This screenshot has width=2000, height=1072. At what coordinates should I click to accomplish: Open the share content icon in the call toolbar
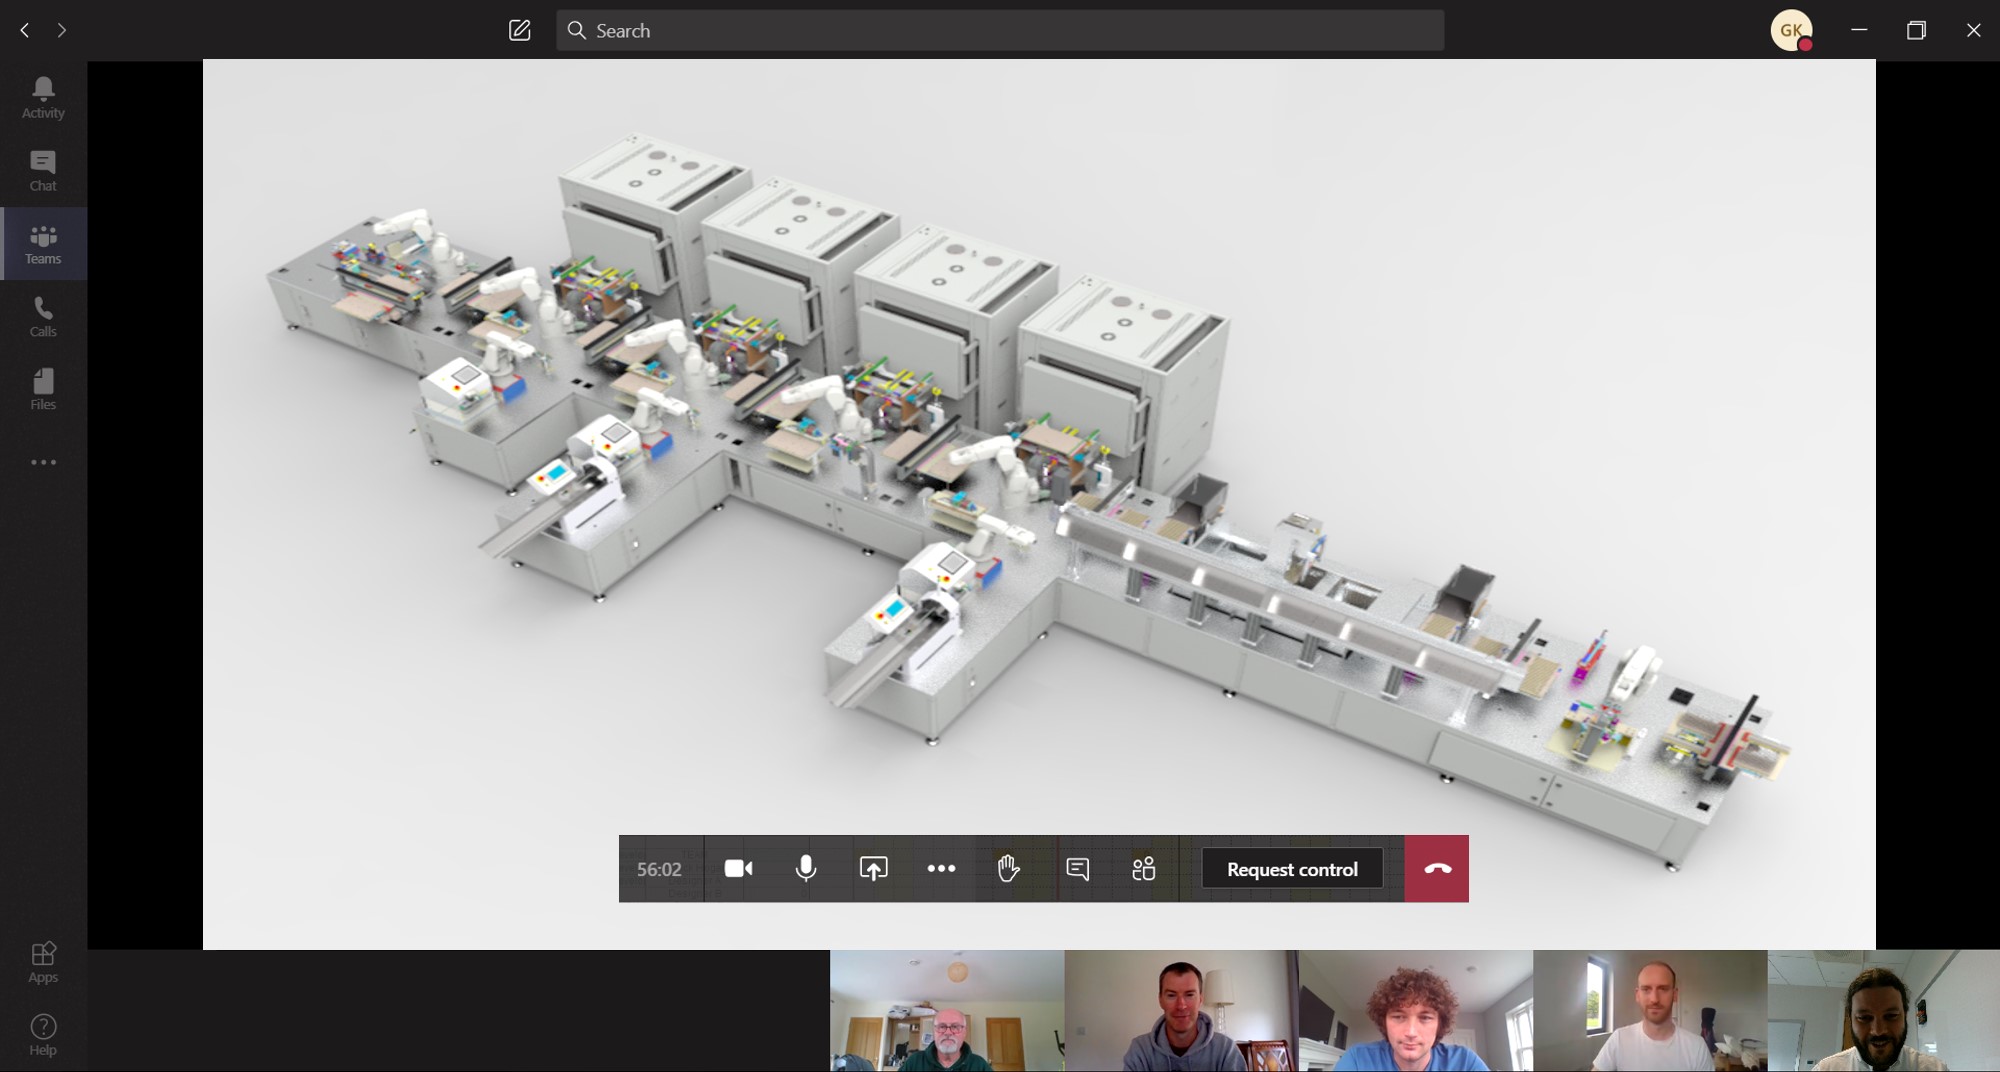[873, 869]
